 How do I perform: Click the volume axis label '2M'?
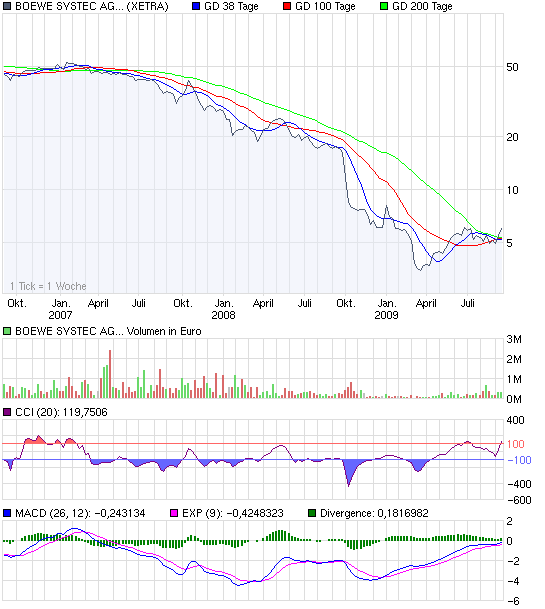[514, 359]
